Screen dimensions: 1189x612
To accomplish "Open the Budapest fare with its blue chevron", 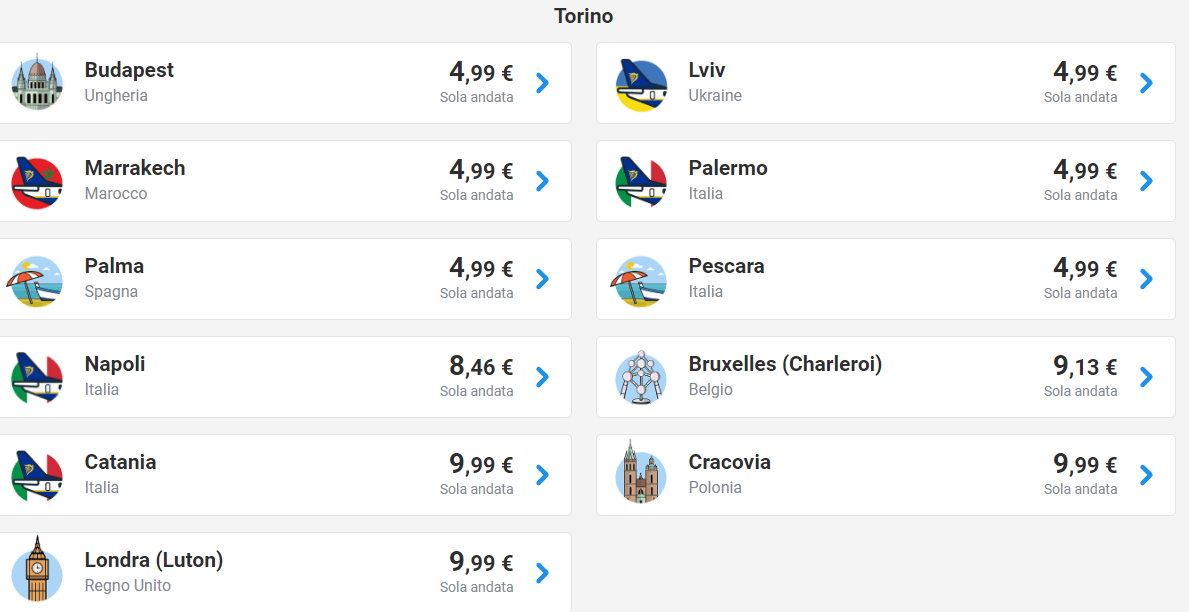I will (542, 83).
